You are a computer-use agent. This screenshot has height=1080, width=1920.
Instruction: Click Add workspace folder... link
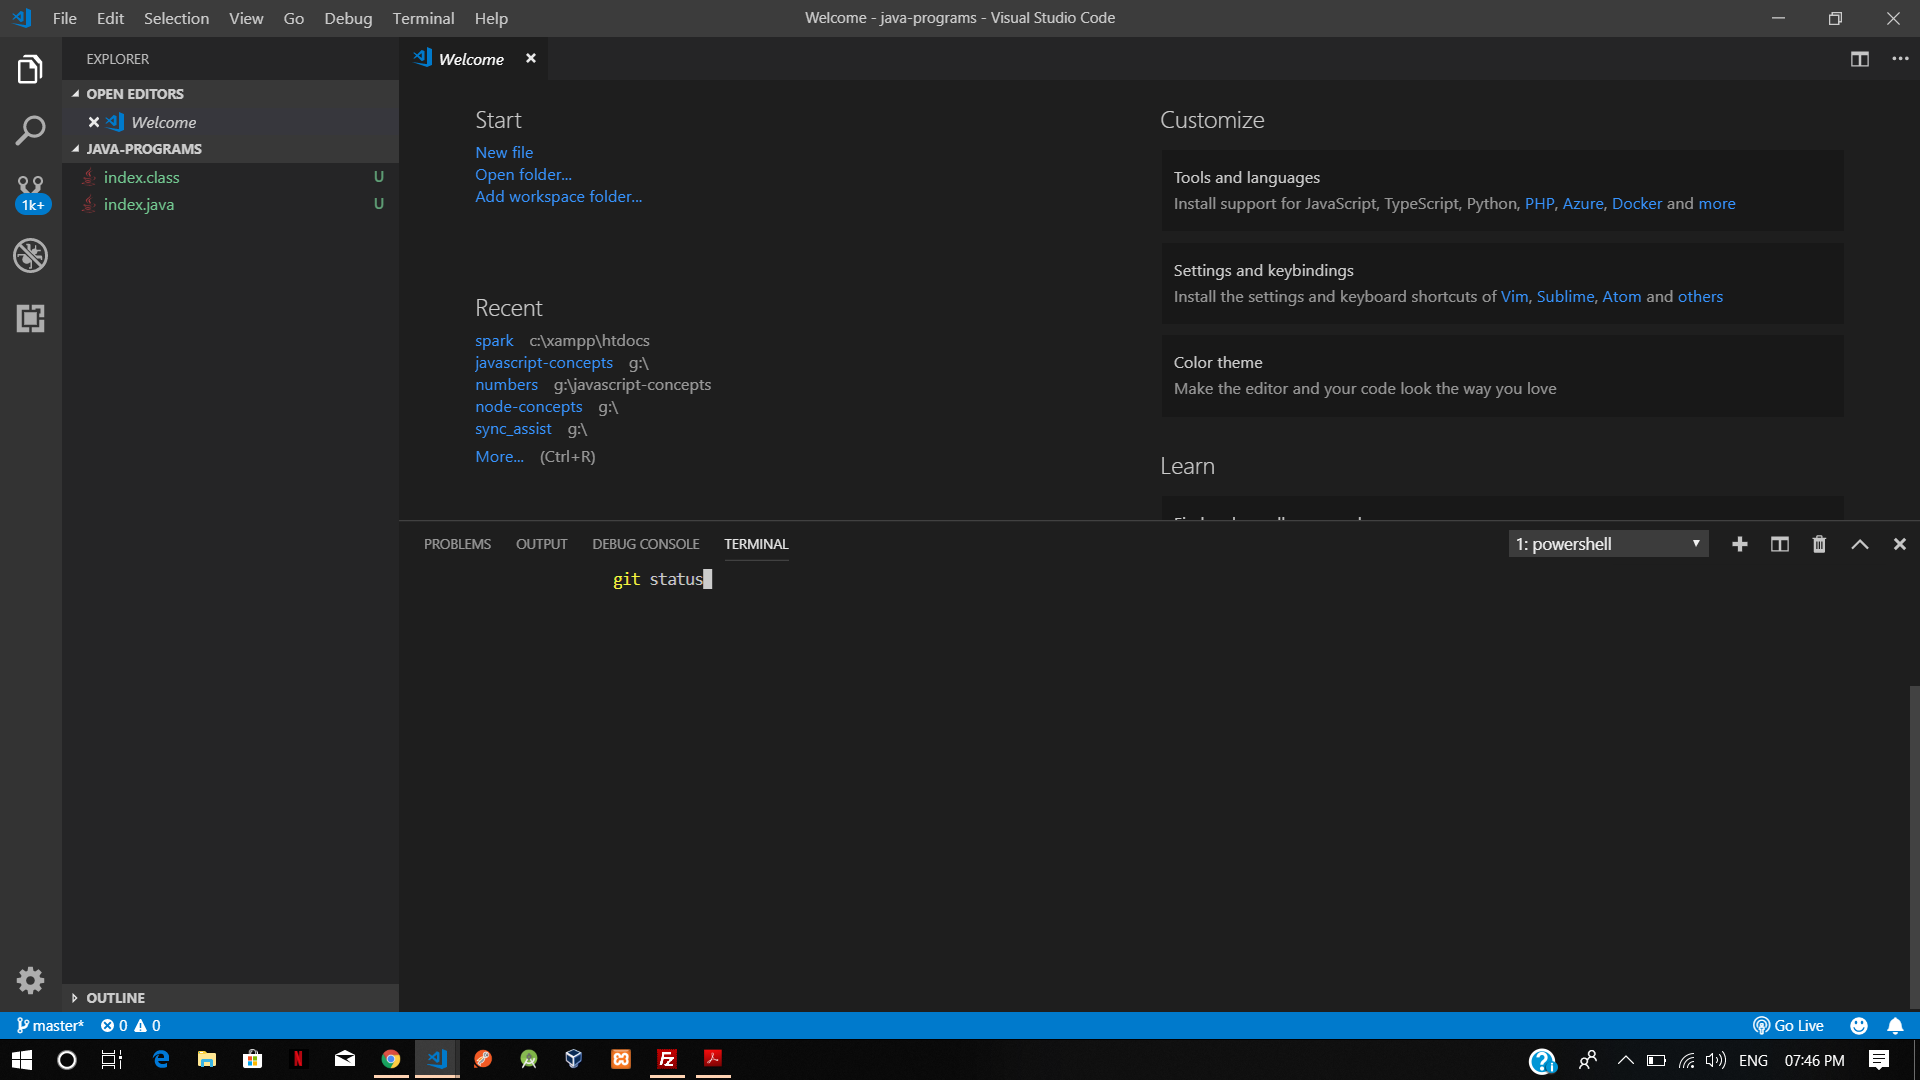558,196
